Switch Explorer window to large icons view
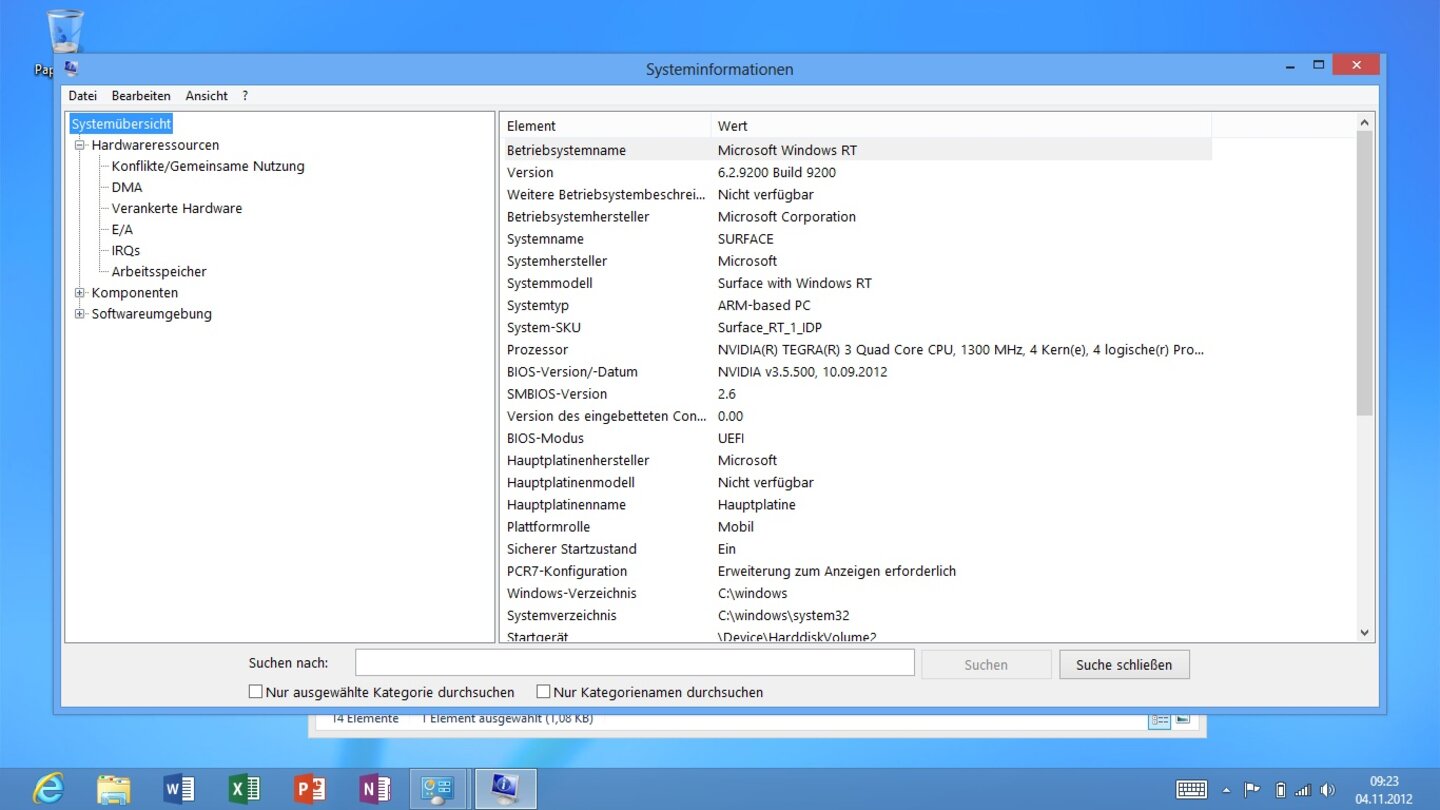The height and width of the screenshot is (810, 1440). 1183,719
